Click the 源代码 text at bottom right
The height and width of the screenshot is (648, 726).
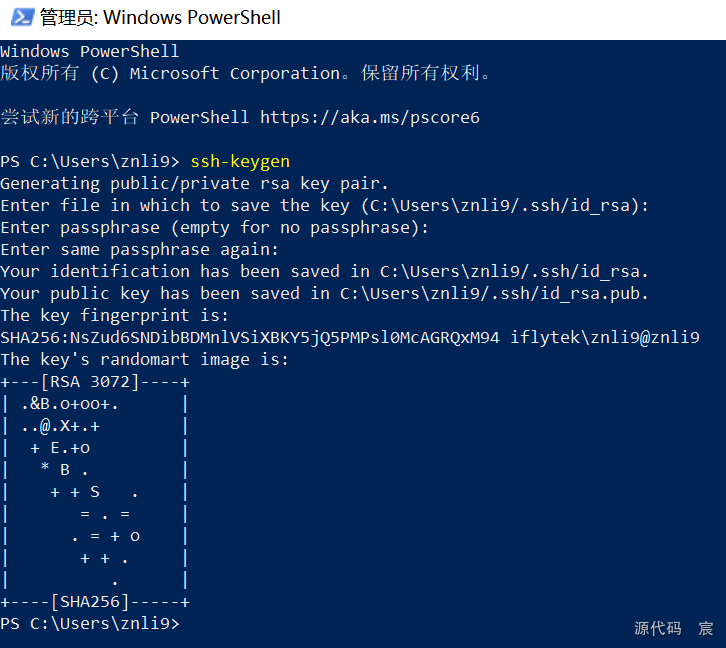coord(657,628)
